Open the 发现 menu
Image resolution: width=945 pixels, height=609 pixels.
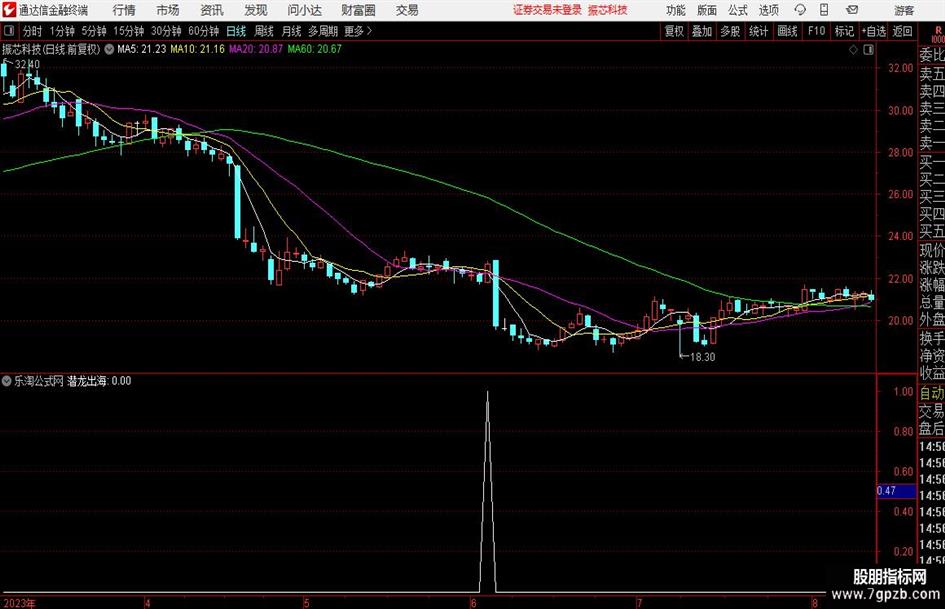[256, 10]
